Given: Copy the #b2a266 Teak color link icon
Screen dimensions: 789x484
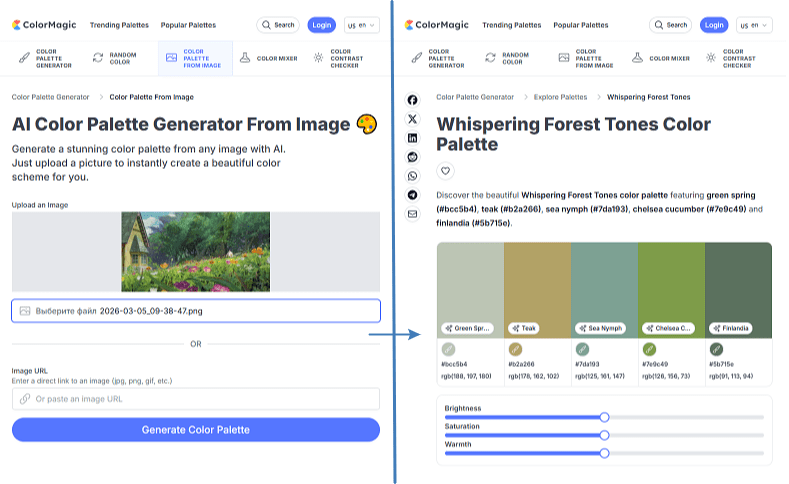Looking at the screenshot, I should coord(515,349).
